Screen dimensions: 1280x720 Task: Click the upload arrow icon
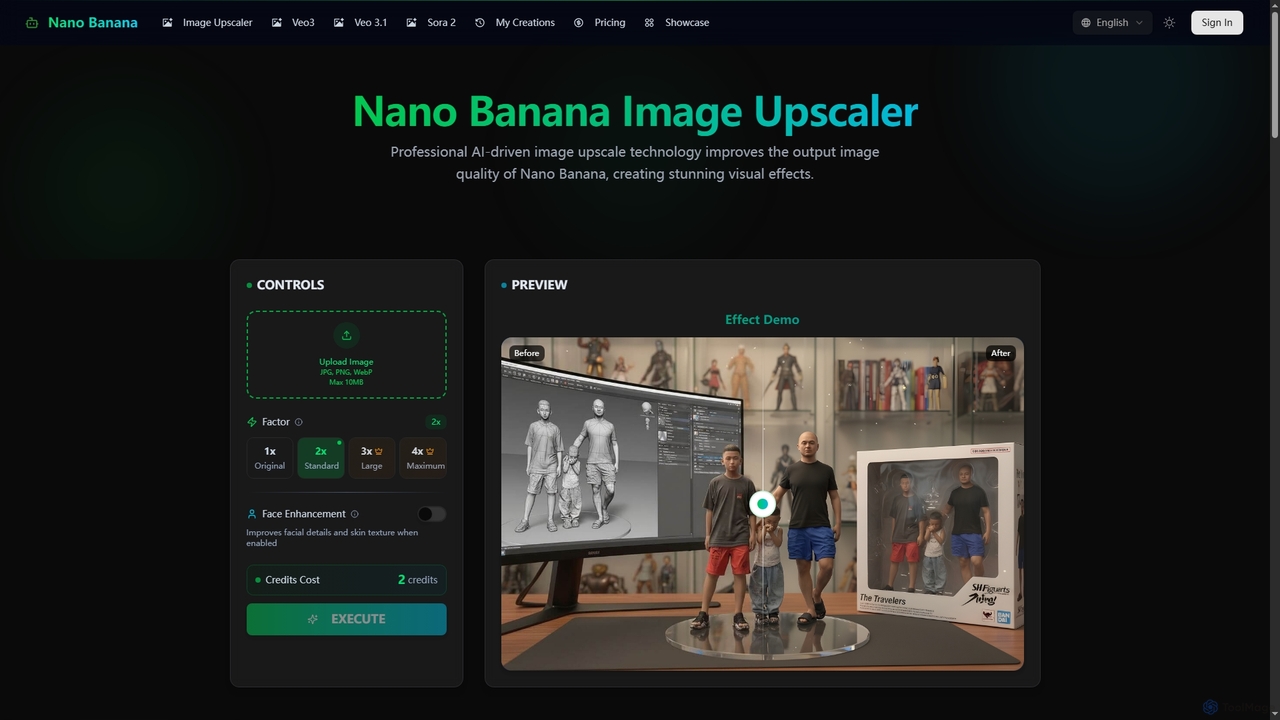(346, 335)
